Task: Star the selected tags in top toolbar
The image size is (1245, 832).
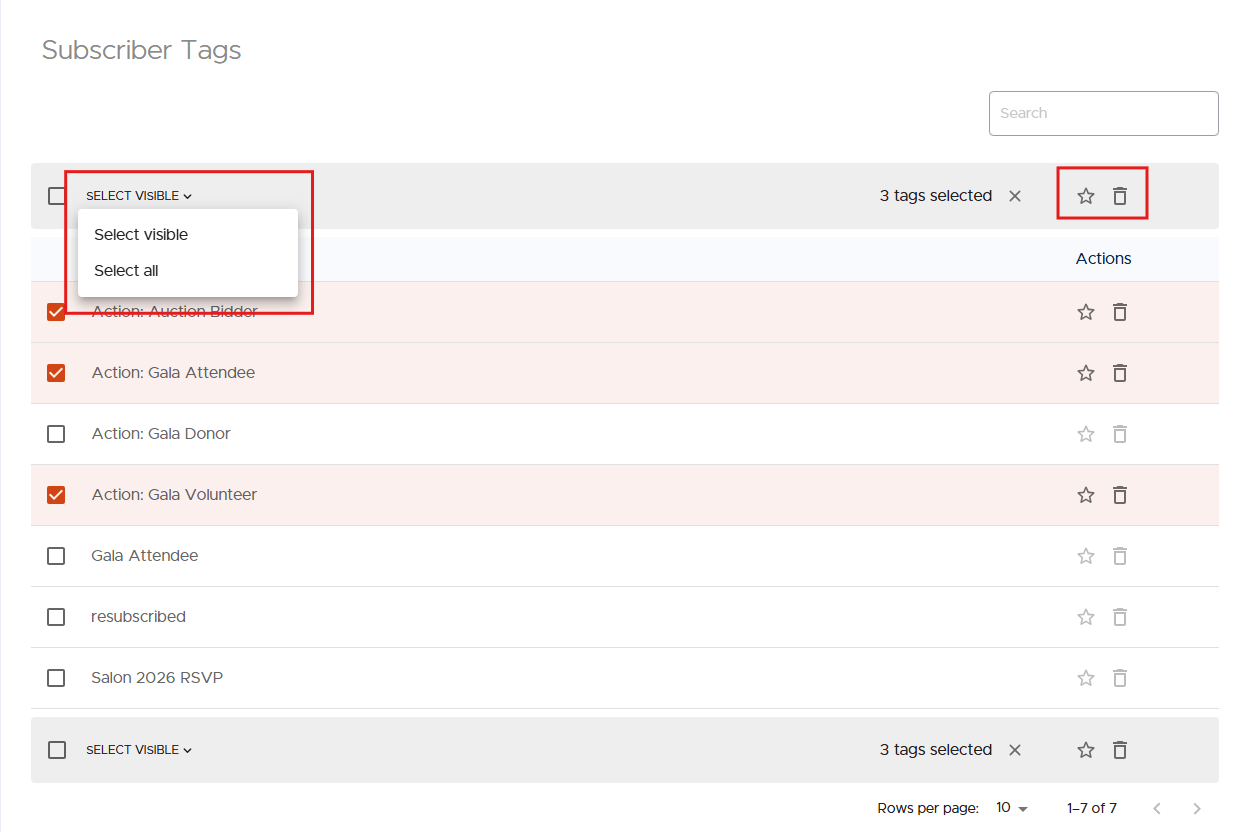Action: 1086,196
